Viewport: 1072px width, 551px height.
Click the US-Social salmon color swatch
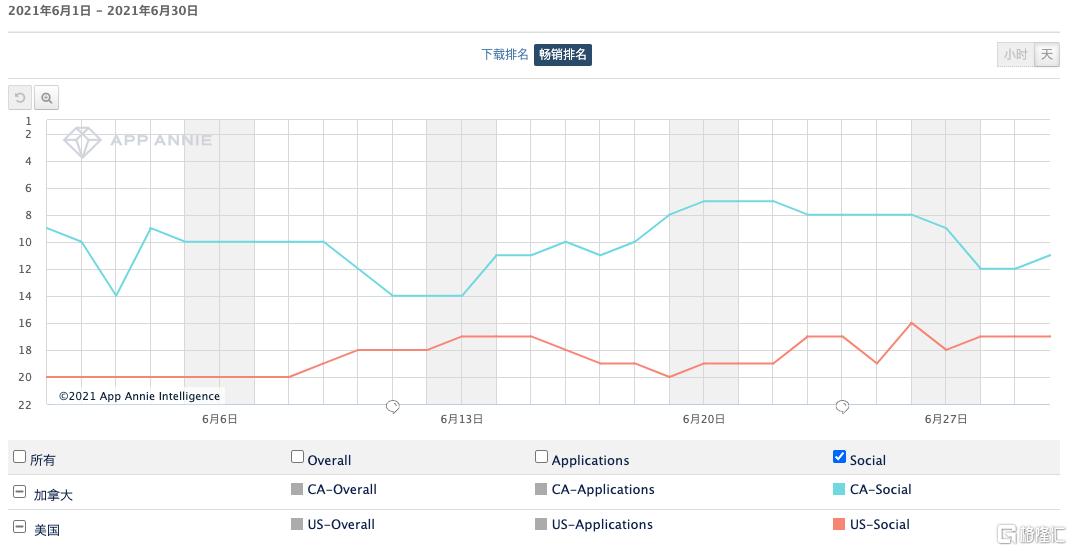(x=839, y=525)
